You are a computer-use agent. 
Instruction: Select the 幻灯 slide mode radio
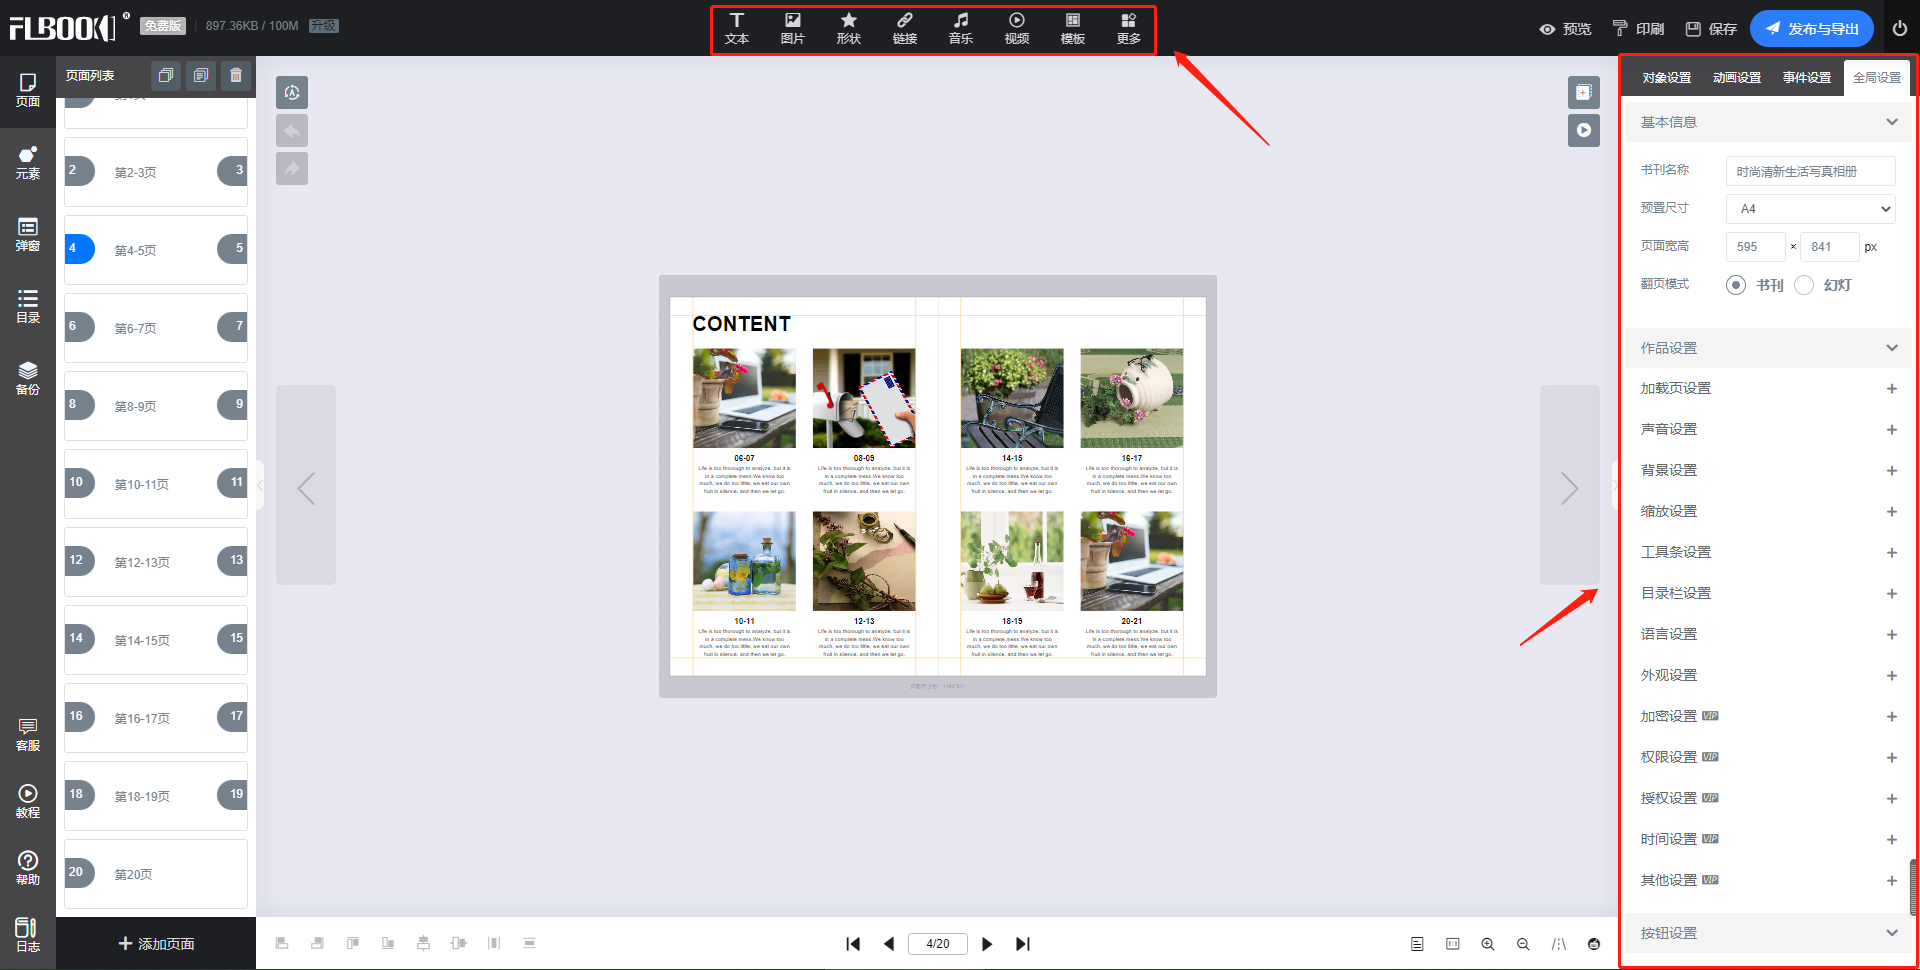click(1804, 285)
